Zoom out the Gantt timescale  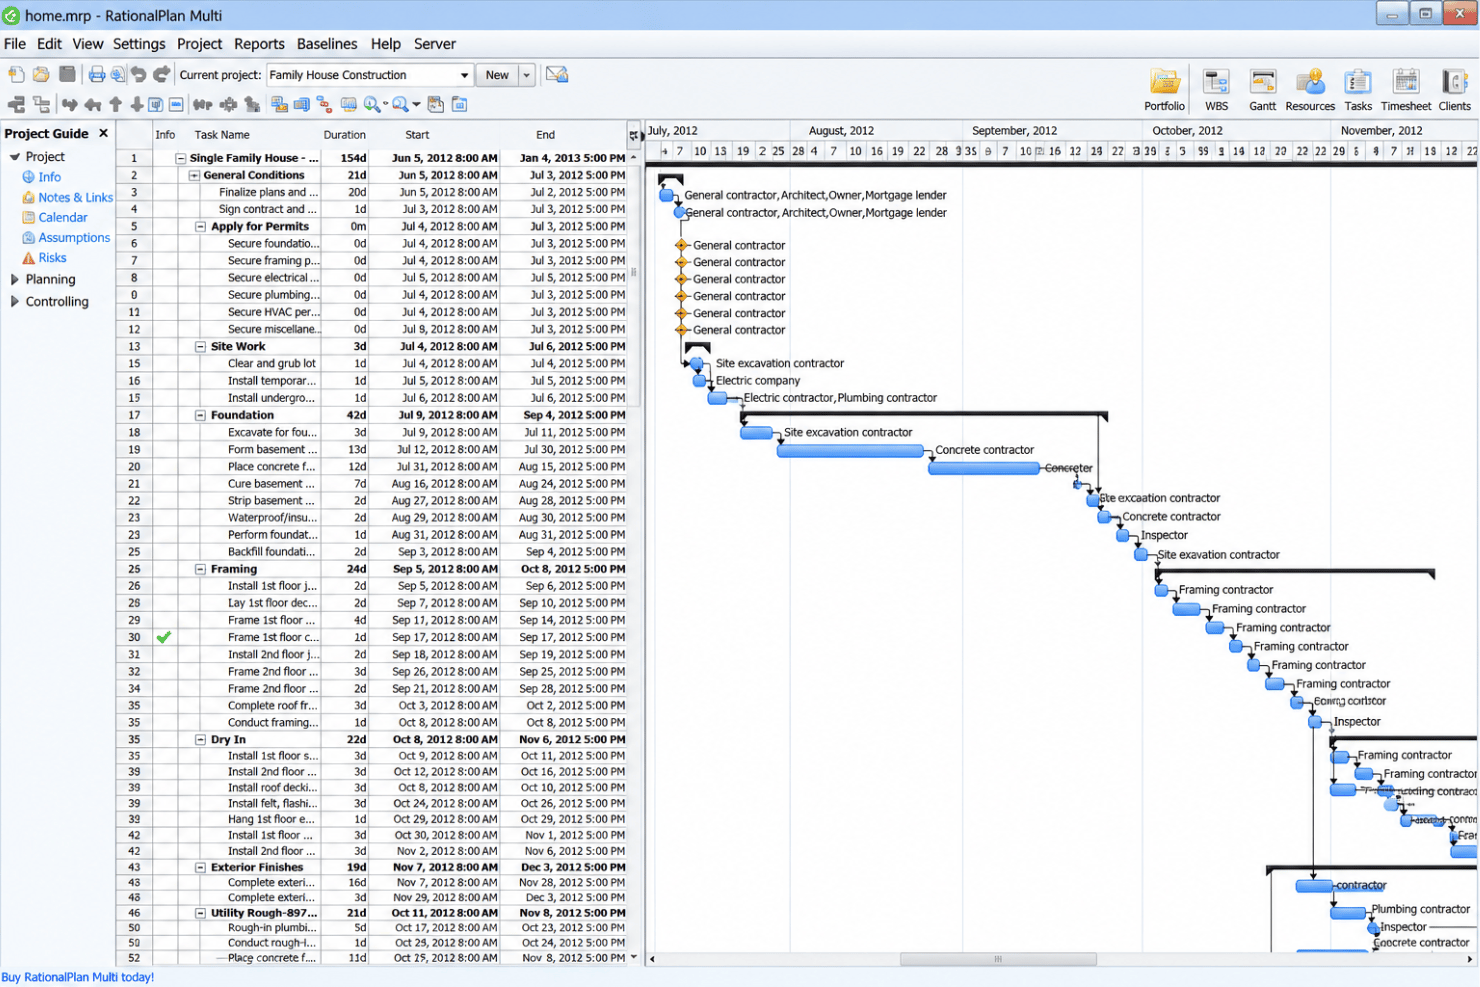pos(400,105)
